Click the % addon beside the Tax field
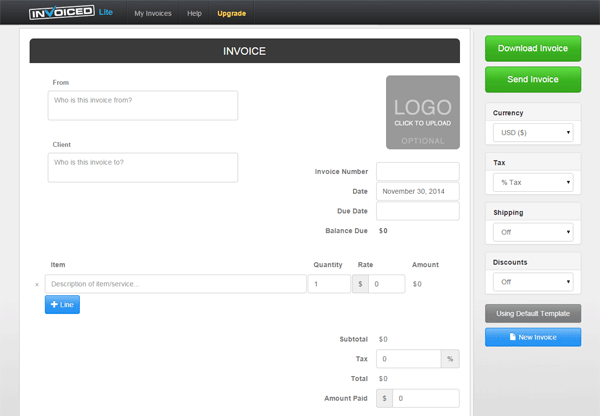Screen dimensions: 600x416 (450, 359)
